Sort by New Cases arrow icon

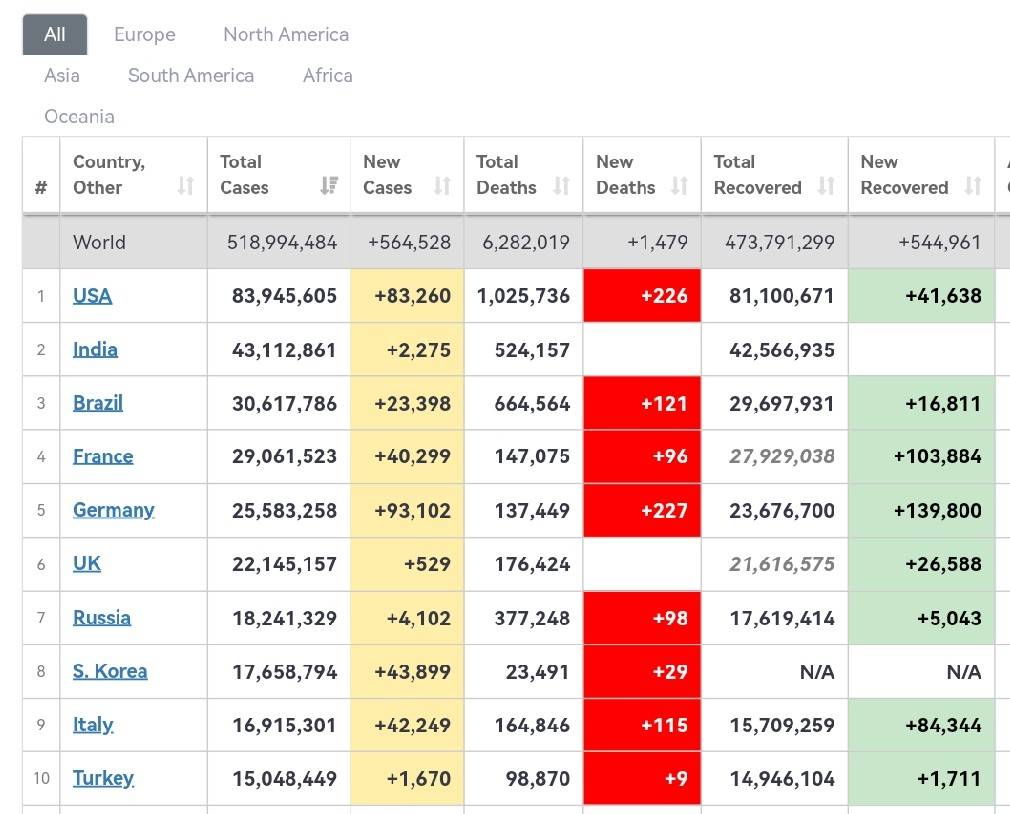[x=442, y=186]
